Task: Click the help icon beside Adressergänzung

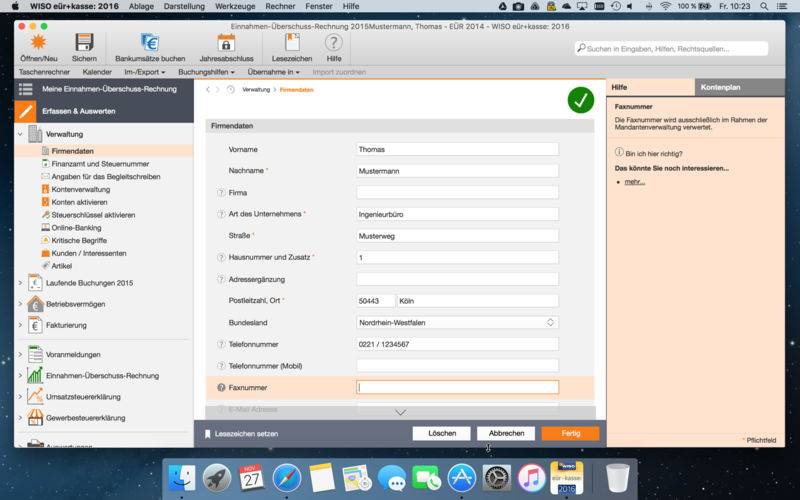Action: [x=221, y=280]
